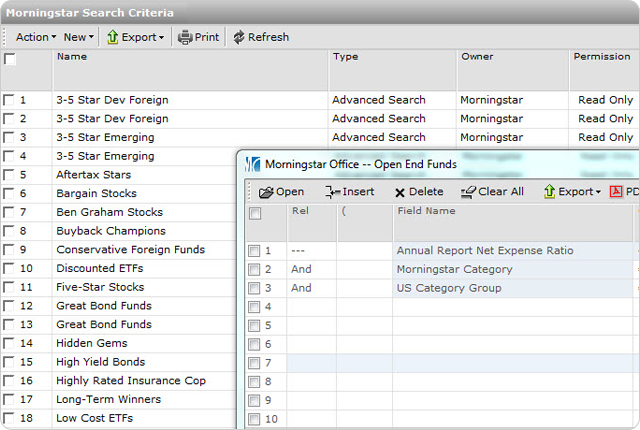This screenshot has height=430, width=640.
Task: Click And relation in dialog row 2
Action: click(301, 269)
